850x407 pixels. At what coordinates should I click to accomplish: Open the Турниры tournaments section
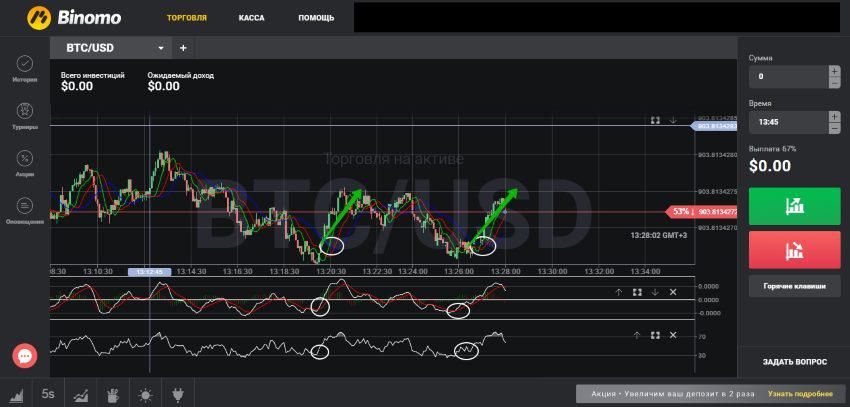[25, 116]
